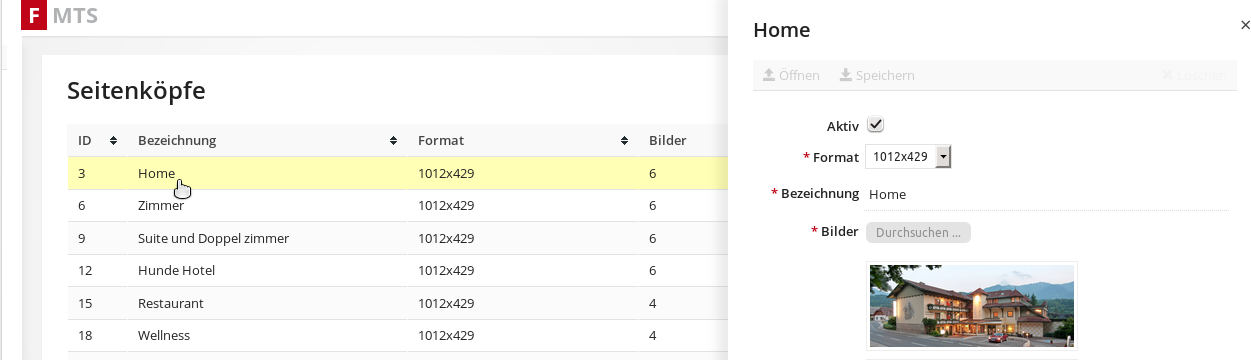Screen dimensions: 1251x360
Task: Toggle the Aktiv checkbox
Action: pyautogui.click(x=875, y=125)
